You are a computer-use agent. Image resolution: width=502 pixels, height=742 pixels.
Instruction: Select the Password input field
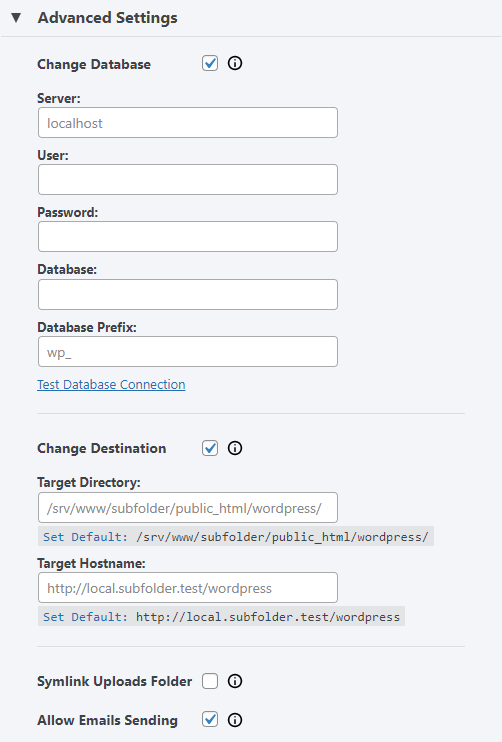pos(188,237)
